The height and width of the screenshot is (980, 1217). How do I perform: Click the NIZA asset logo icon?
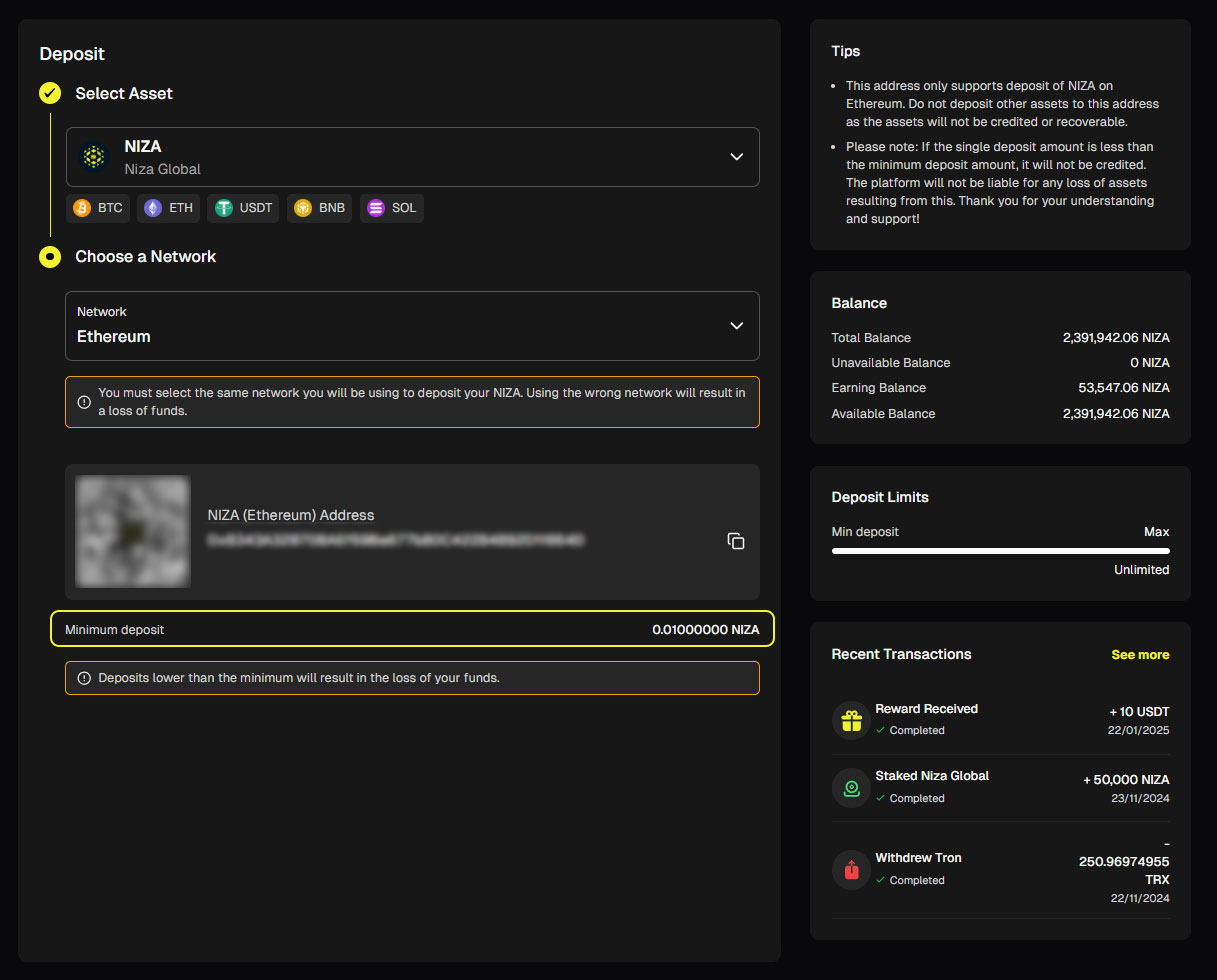(x=94, y=157)
